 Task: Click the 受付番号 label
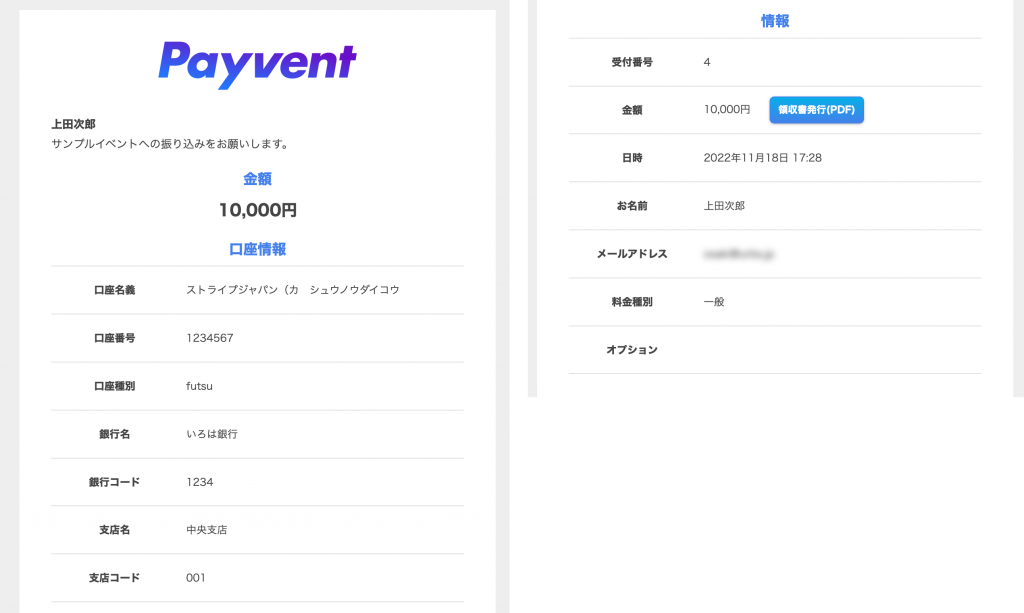(632, 62)
